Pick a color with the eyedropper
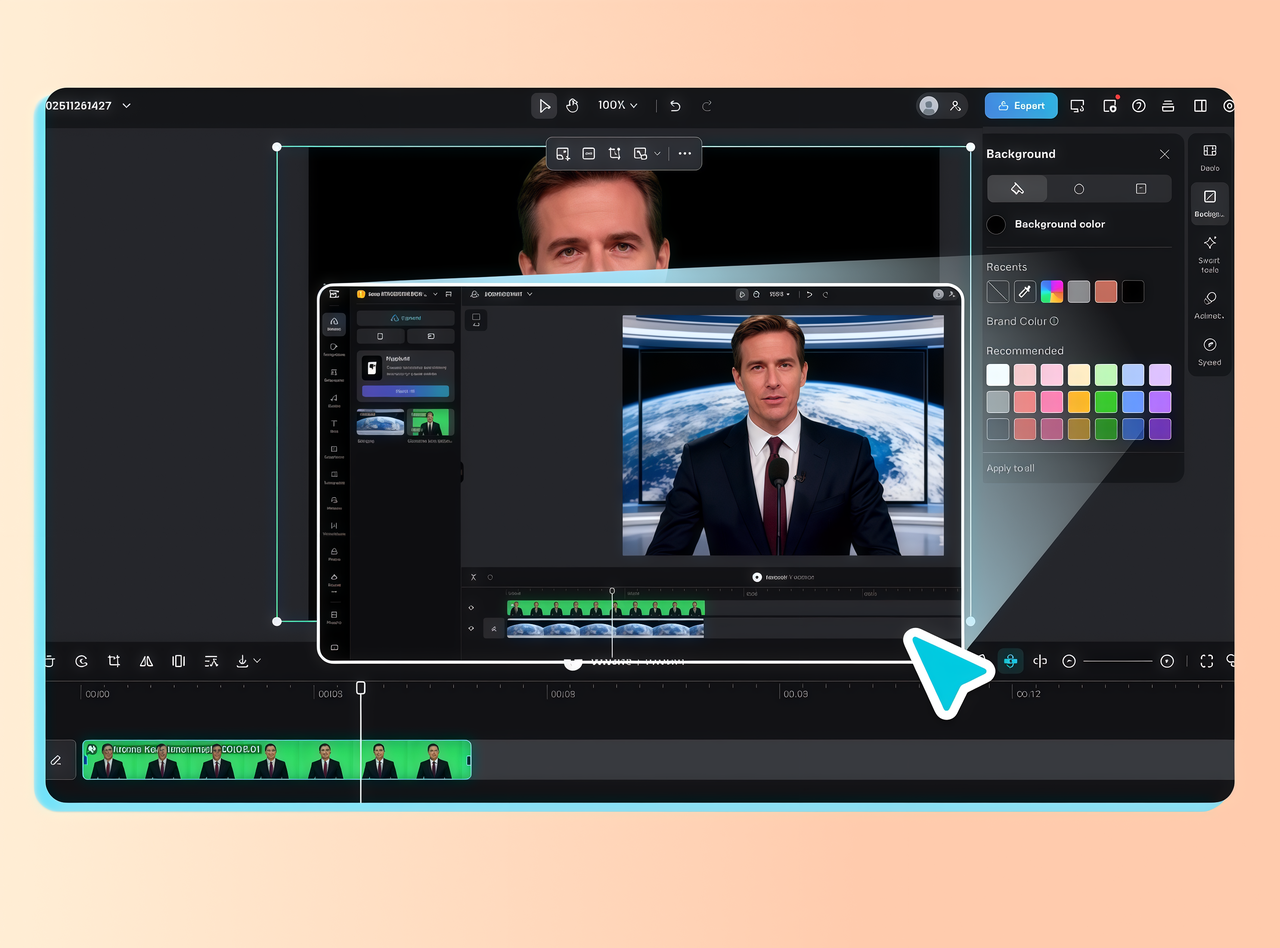Image resolution: width=1280 pixels, height=948 pixels. pyautogui.click(x=1025, y=292)
